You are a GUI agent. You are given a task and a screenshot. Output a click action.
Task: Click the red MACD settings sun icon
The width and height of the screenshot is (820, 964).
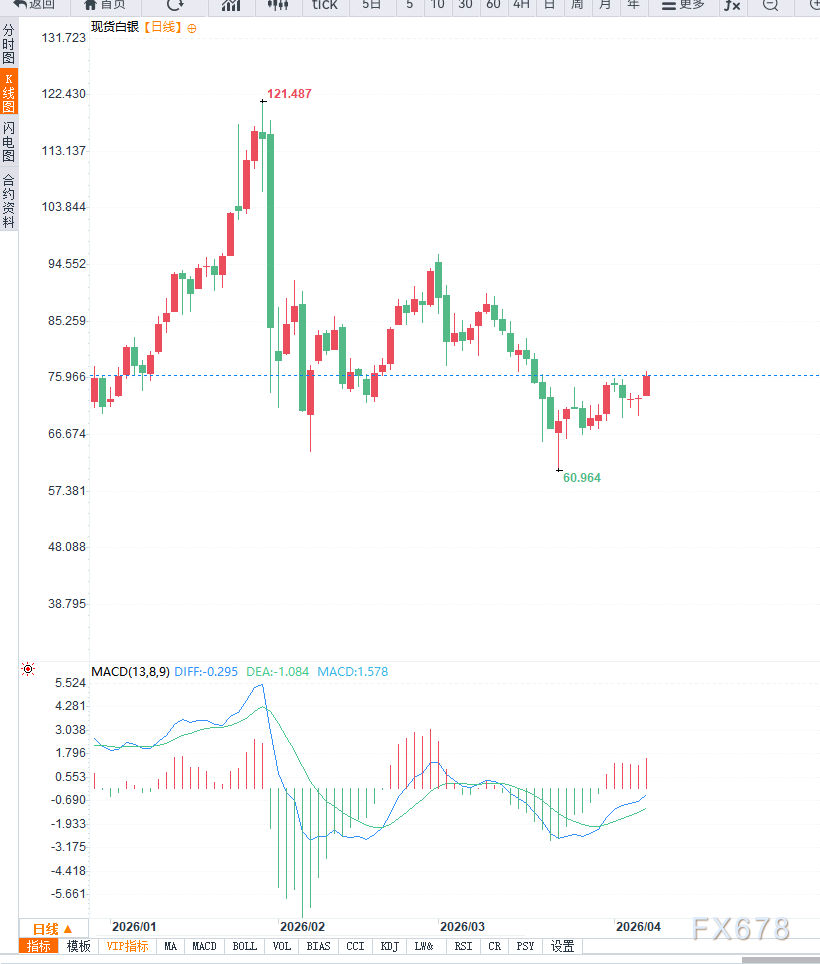28,669
